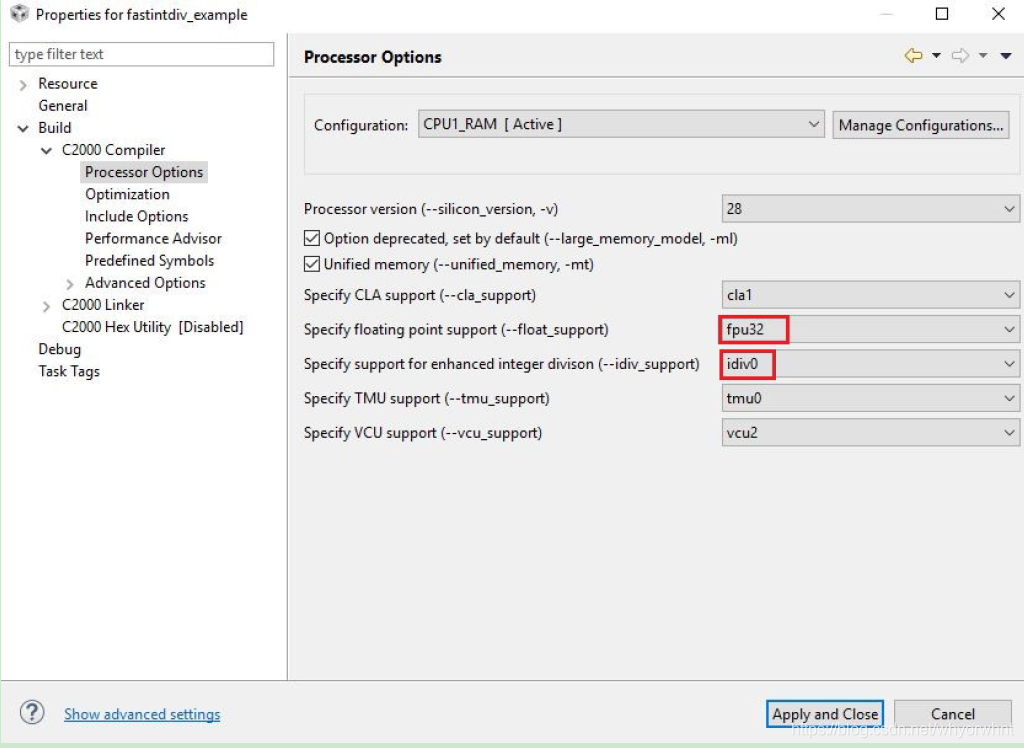Viewport: 1024px width, 748px height.
Task: Select Optimization tree item
Action: (127, 195)
